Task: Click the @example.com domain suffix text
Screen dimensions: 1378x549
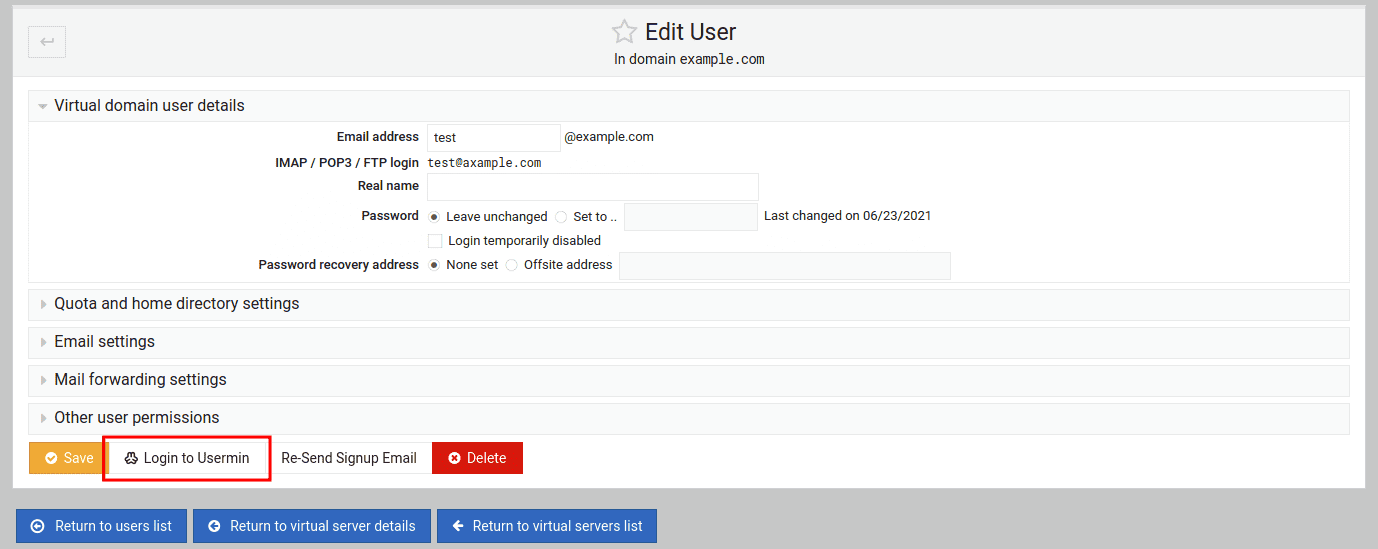Action: 609,137
